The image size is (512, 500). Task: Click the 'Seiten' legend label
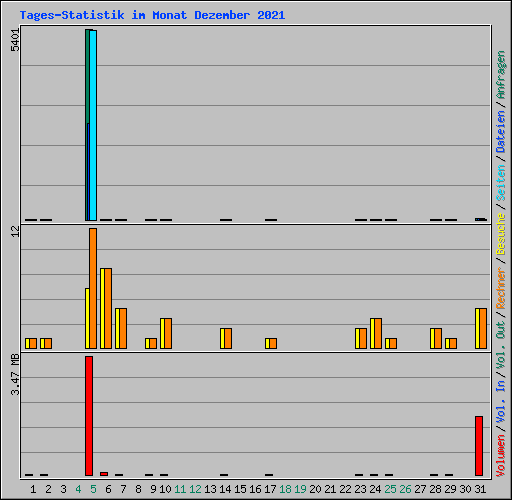501,183
